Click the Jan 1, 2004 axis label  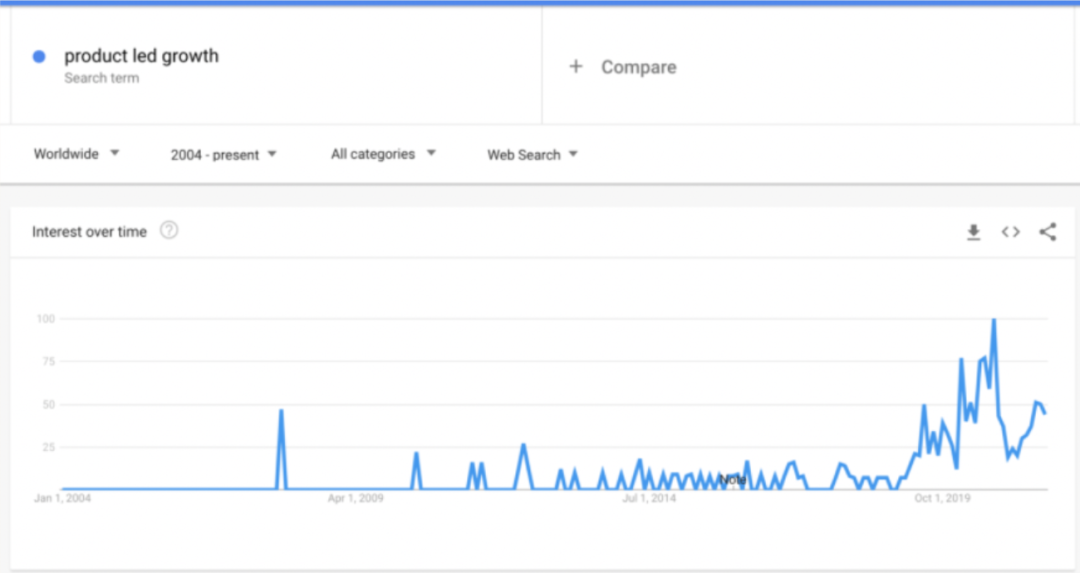62,498
